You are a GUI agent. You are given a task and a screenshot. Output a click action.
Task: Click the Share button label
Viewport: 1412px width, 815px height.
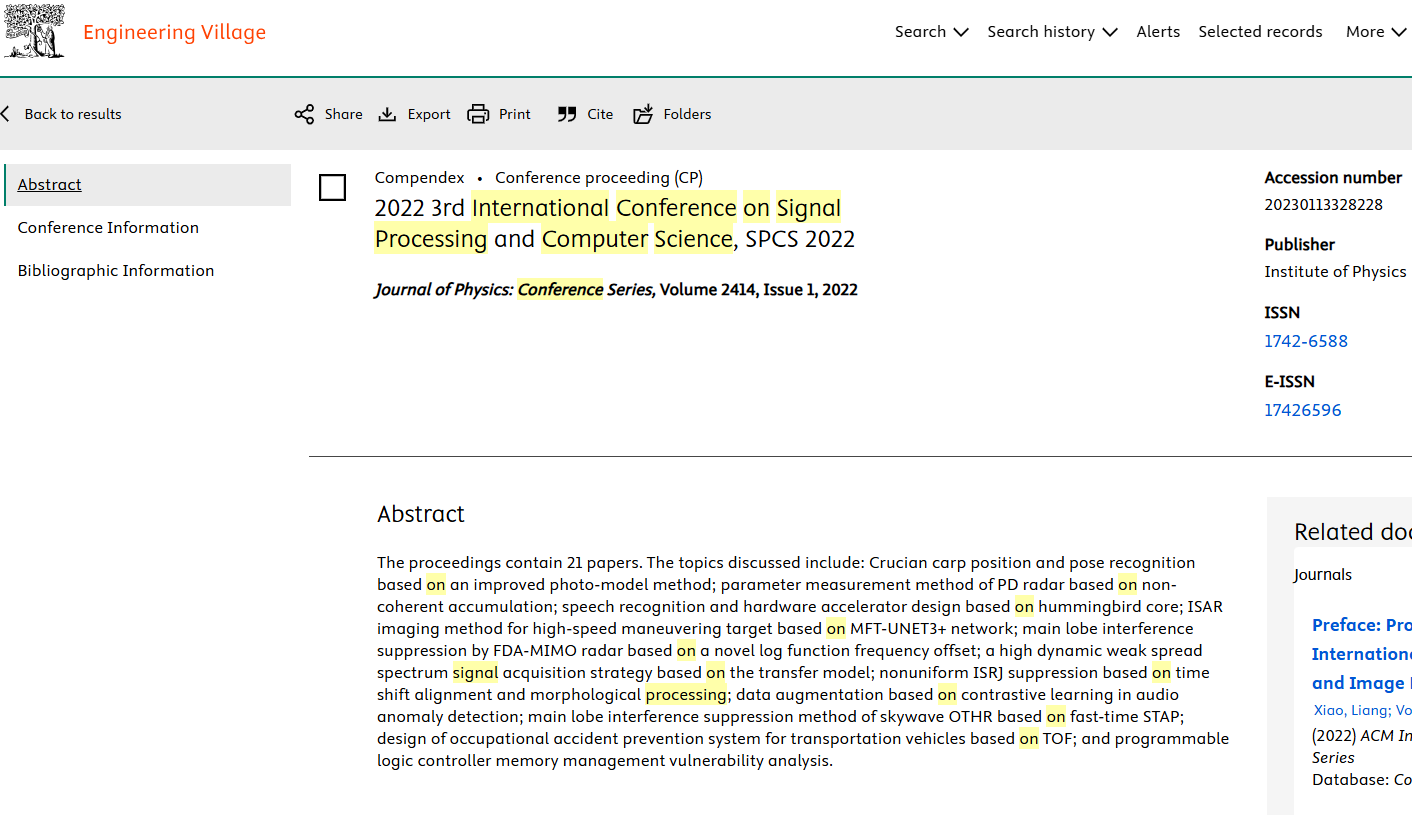(343, 114)
